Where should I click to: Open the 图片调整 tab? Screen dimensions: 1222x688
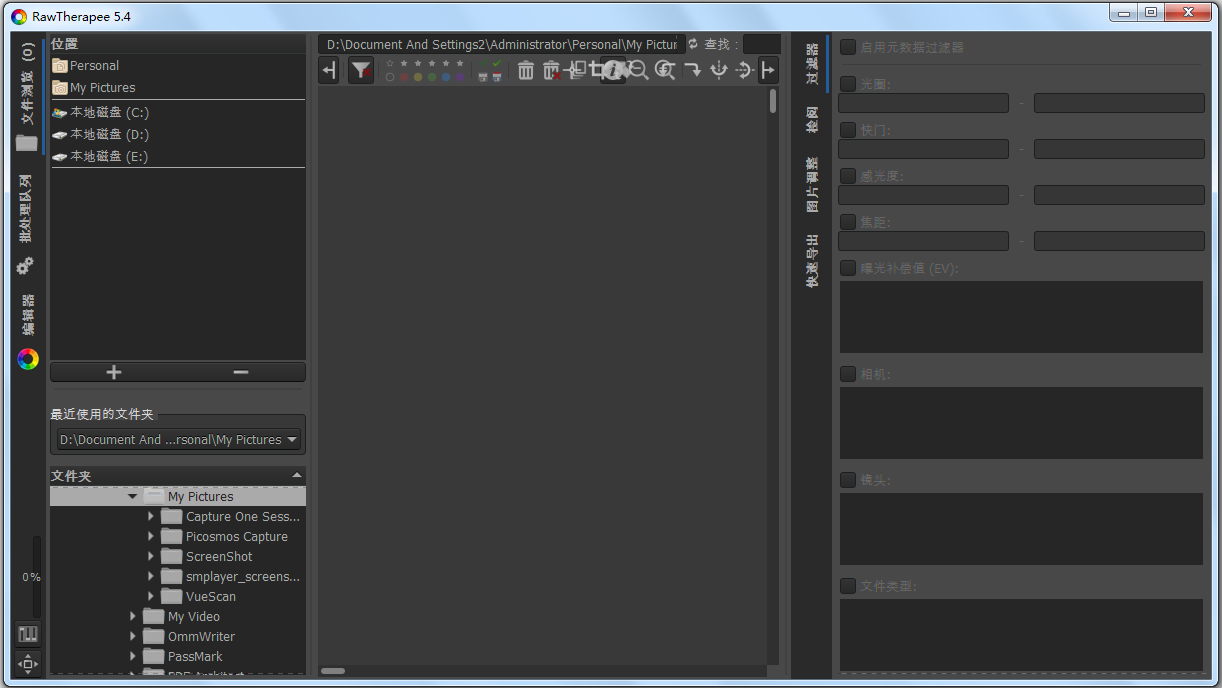click(x=812, y=184)
